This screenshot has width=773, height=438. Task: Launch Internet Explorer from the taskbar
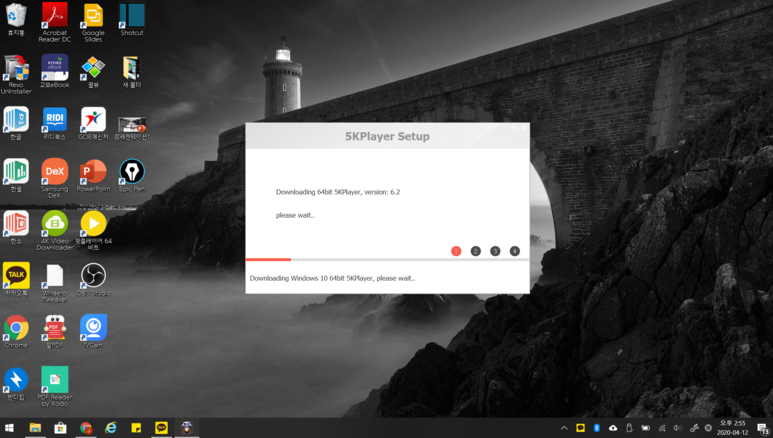[111, 428]
